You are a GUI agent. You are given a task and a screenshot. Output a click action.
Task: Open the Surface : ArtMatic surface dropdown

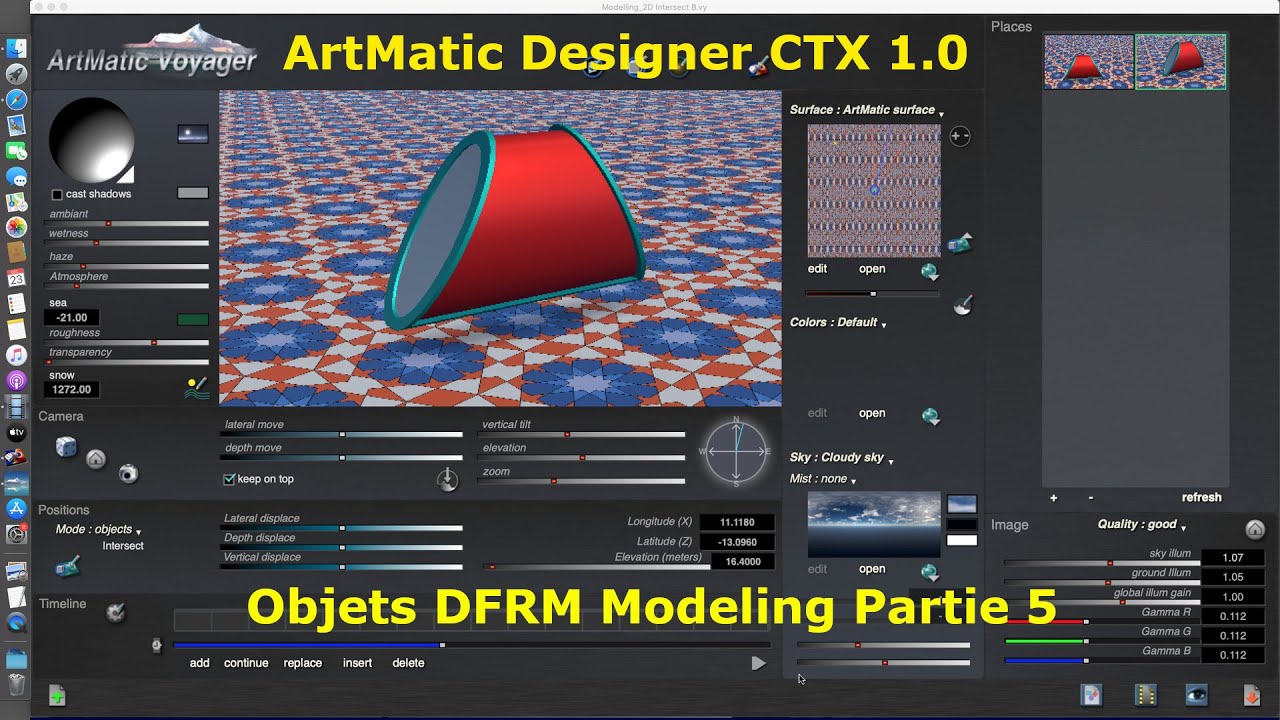[866, 110]
